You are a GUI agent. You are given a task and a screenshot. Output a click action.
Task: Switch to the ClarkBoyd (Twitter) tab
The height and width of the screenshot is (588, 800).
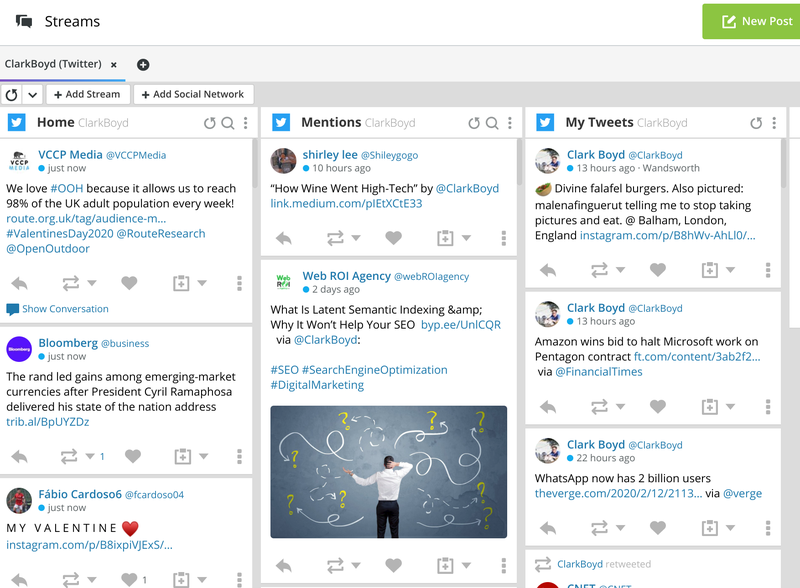pyautogui.click(x=53, y=64)
